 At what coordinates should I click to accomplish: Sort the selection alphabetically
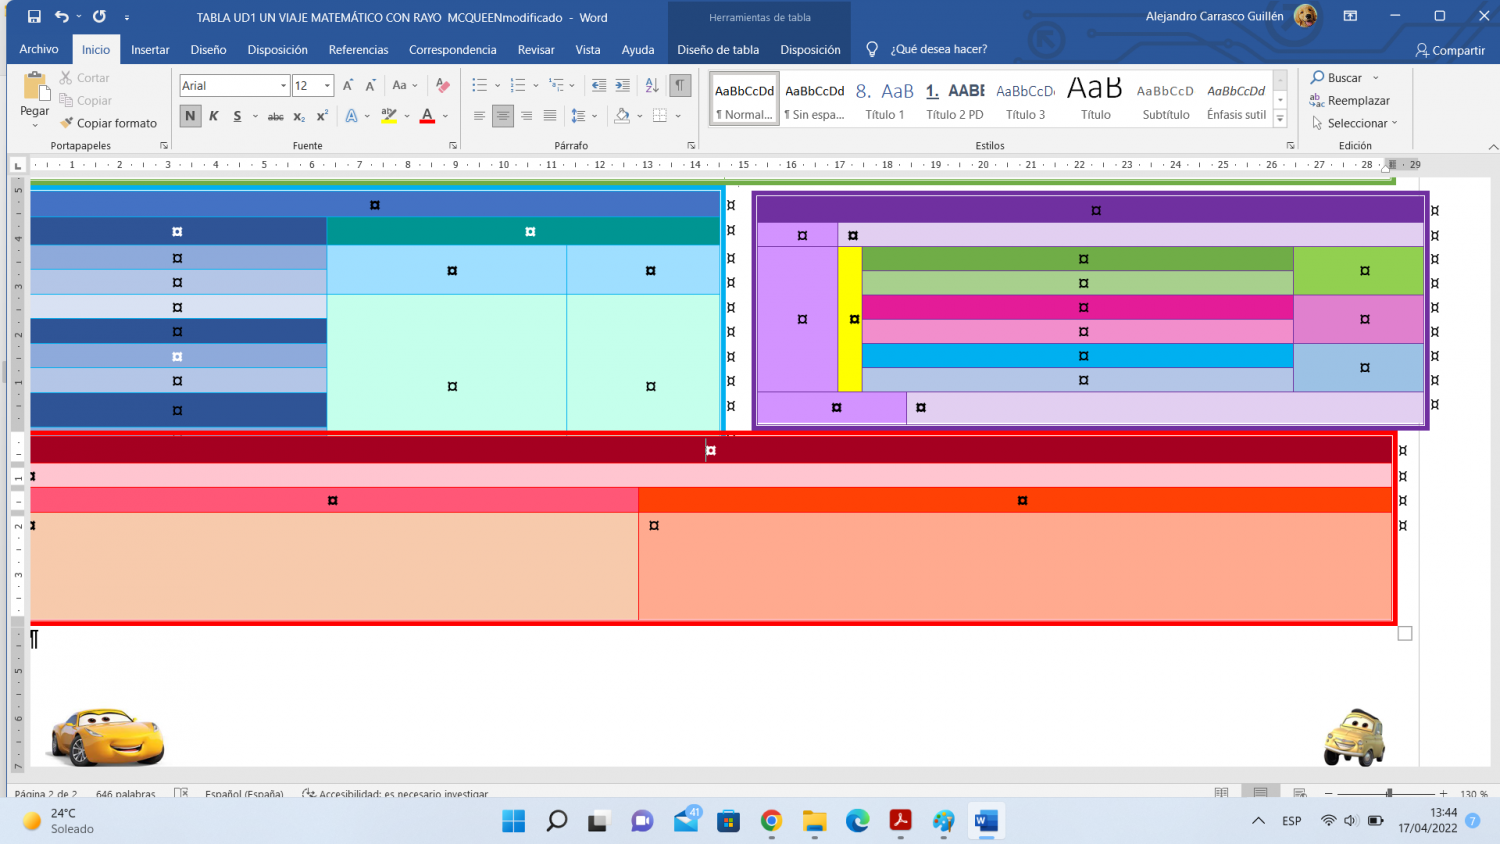(652, 86)
